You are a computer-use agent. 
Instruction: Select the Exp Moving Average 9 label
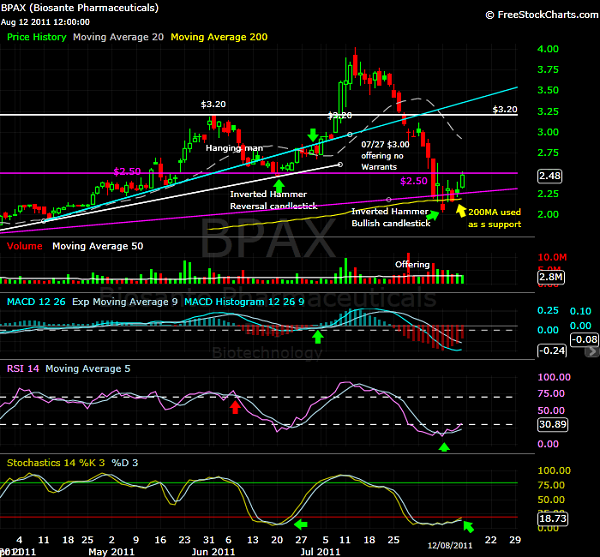125,301
